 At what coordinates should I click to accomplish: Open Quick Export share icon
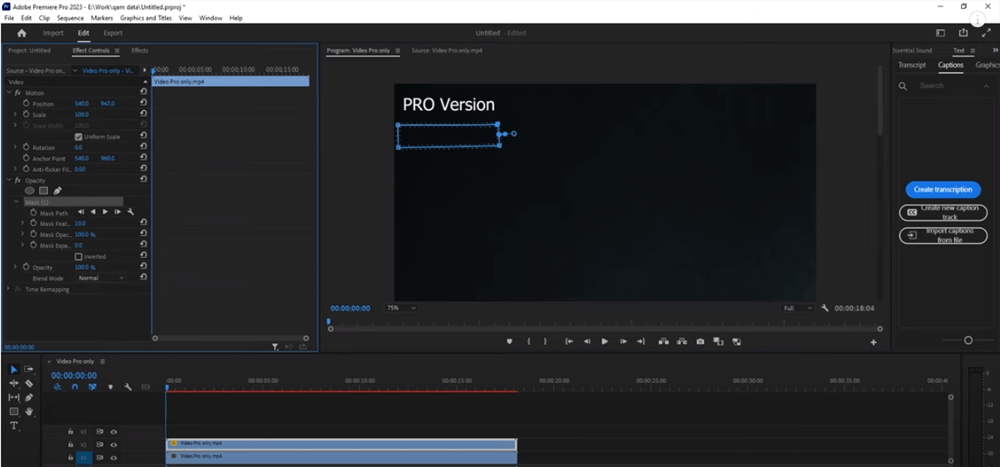click(963, 33)
